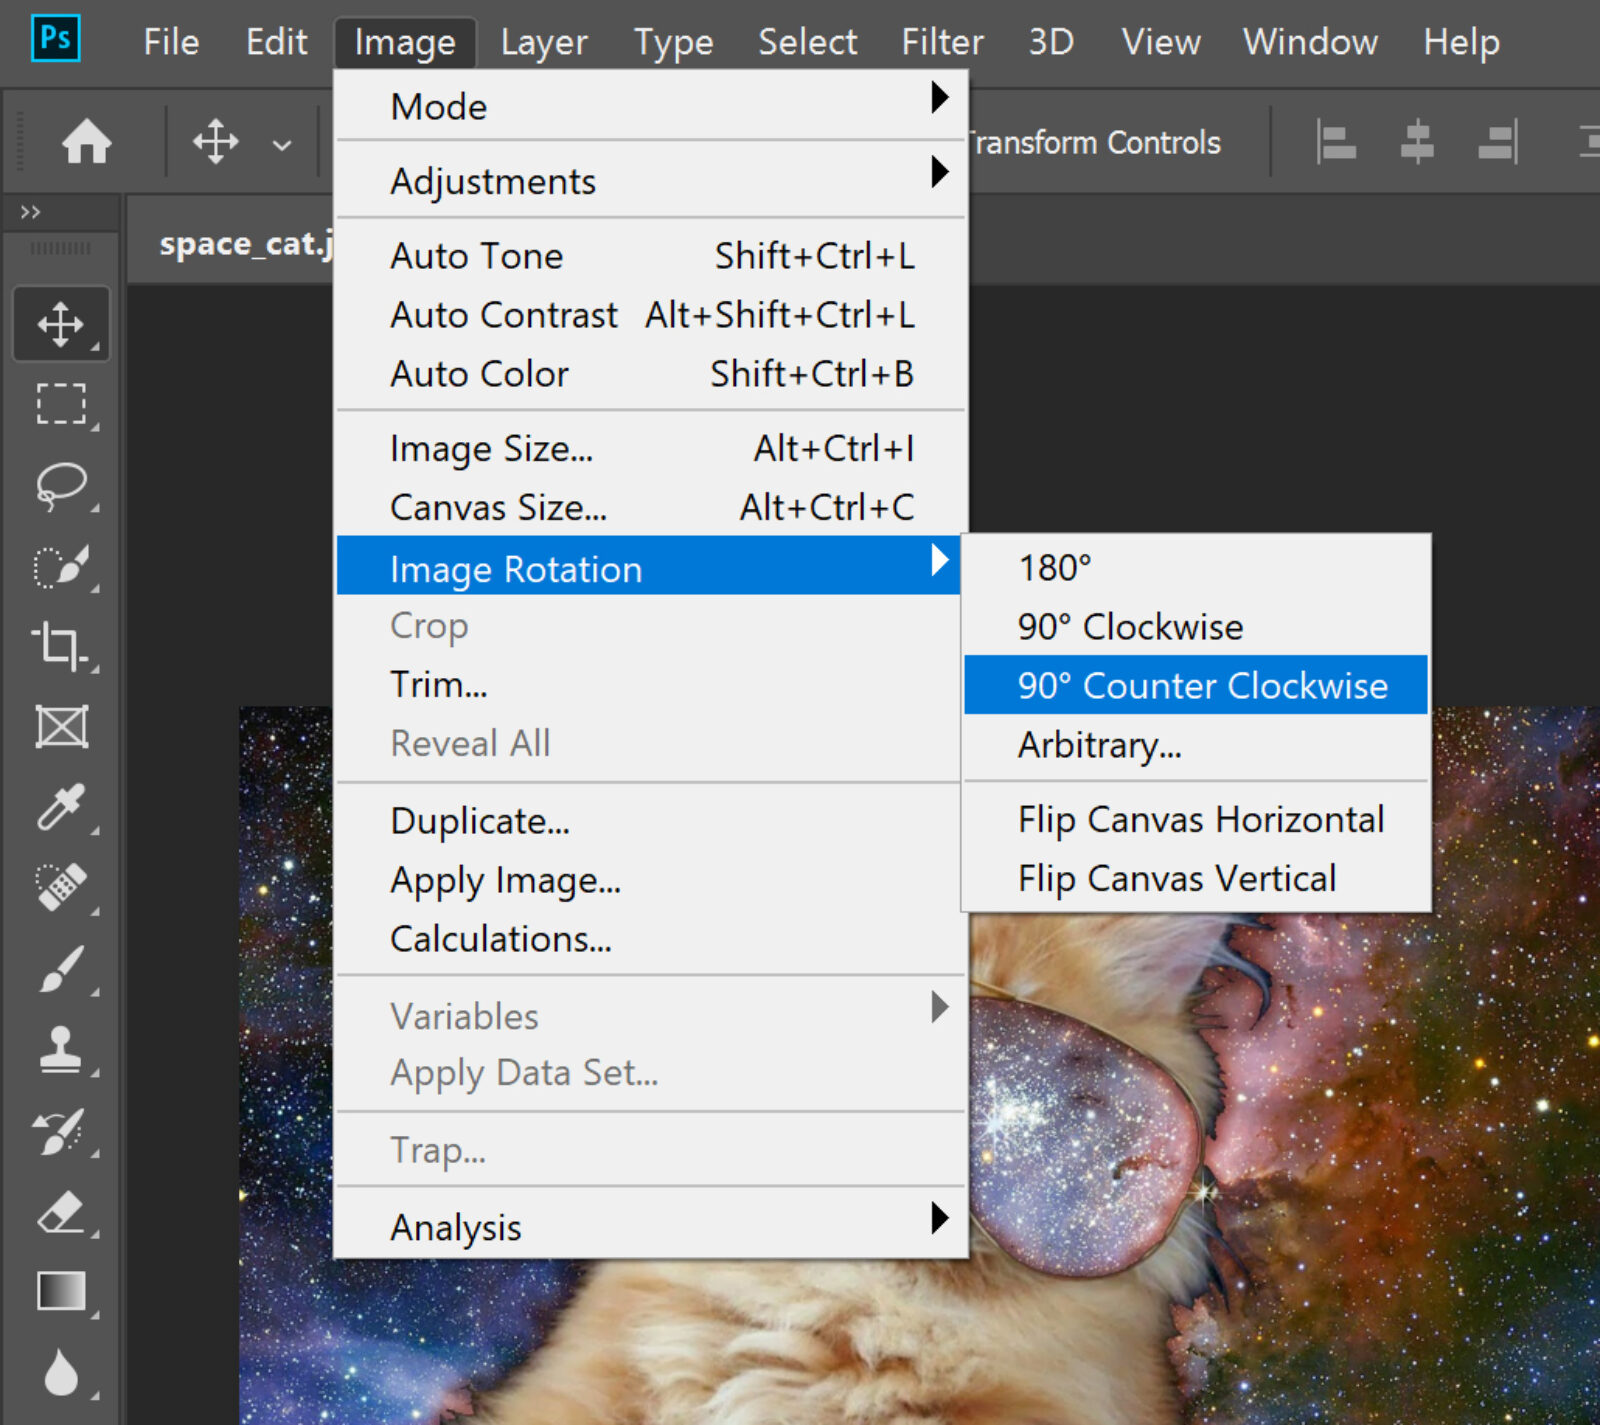Choose Arbitrary rotation option
Viewport: 1600px width, 1425px height.
[x=1196, y=744]
